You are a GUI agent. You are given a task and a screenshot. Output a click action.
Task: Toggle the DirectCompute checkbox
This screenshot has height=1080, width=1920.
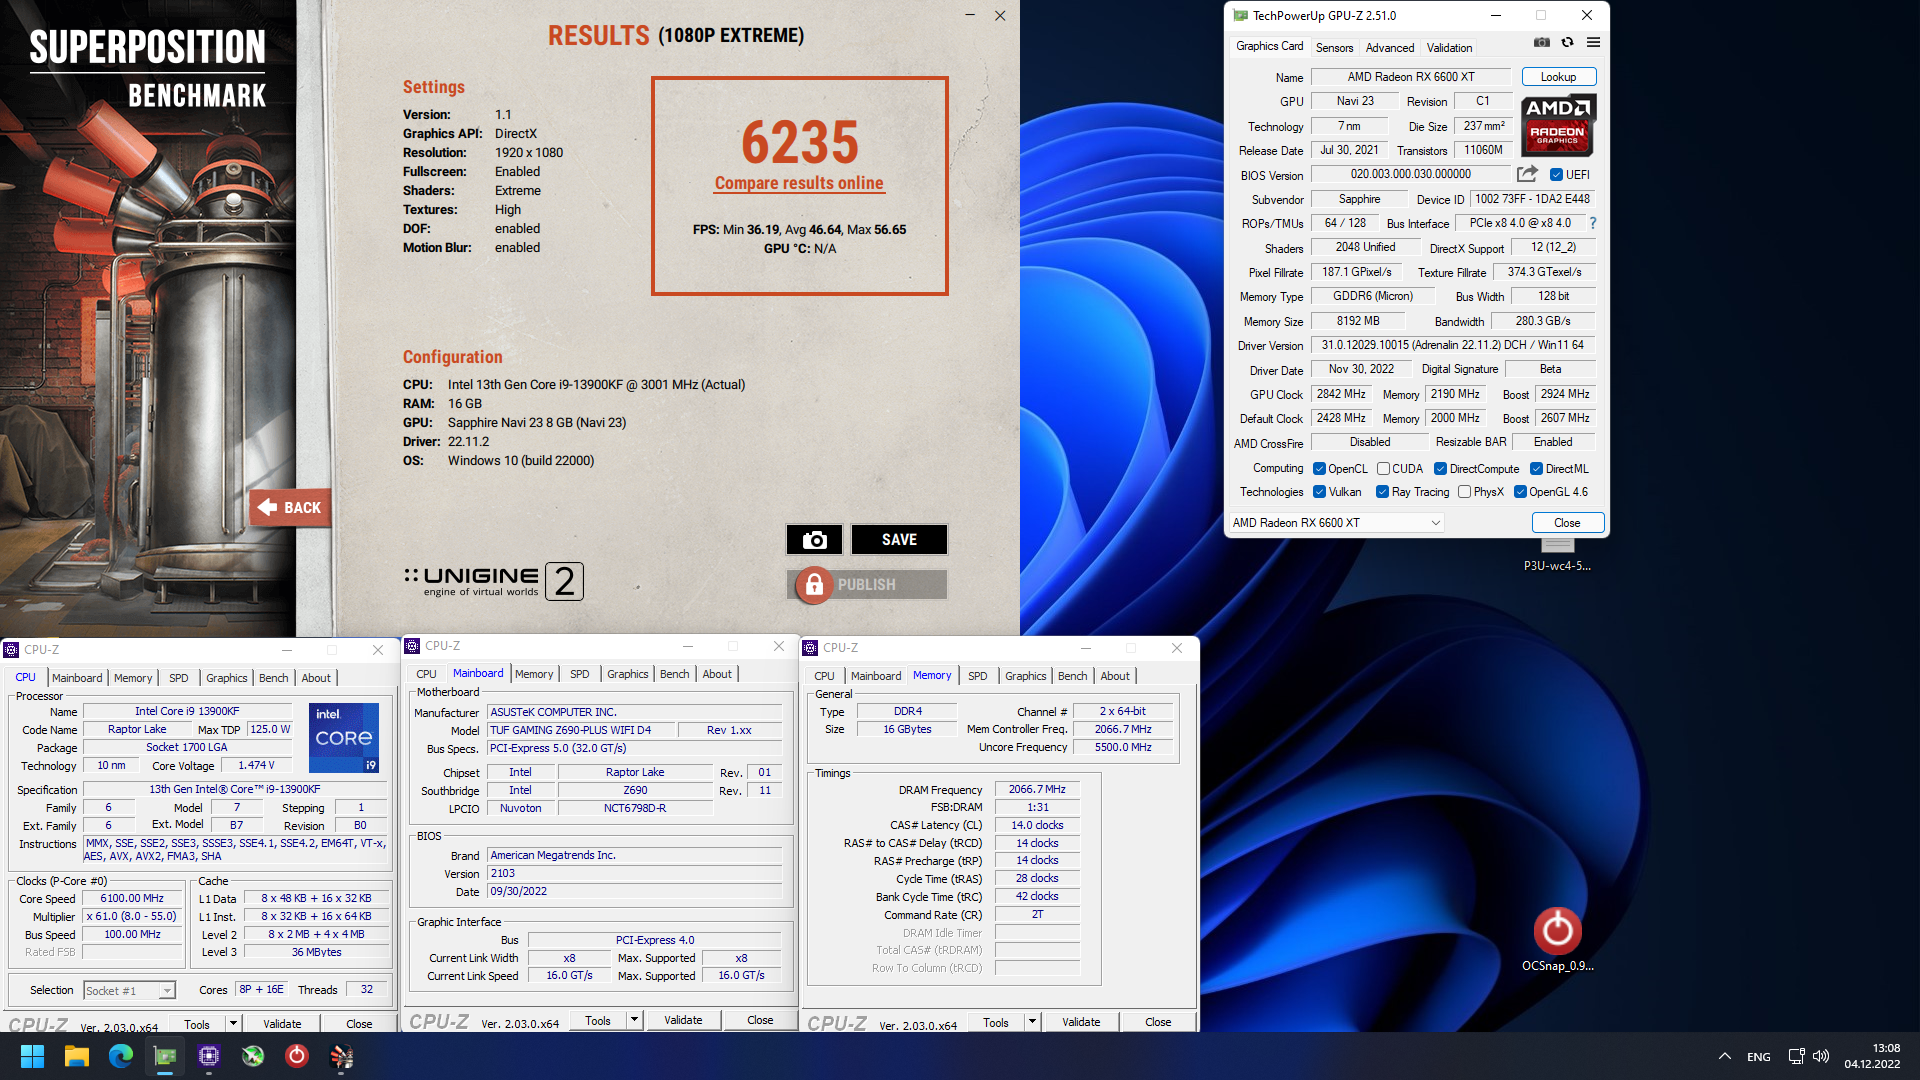1440,469
